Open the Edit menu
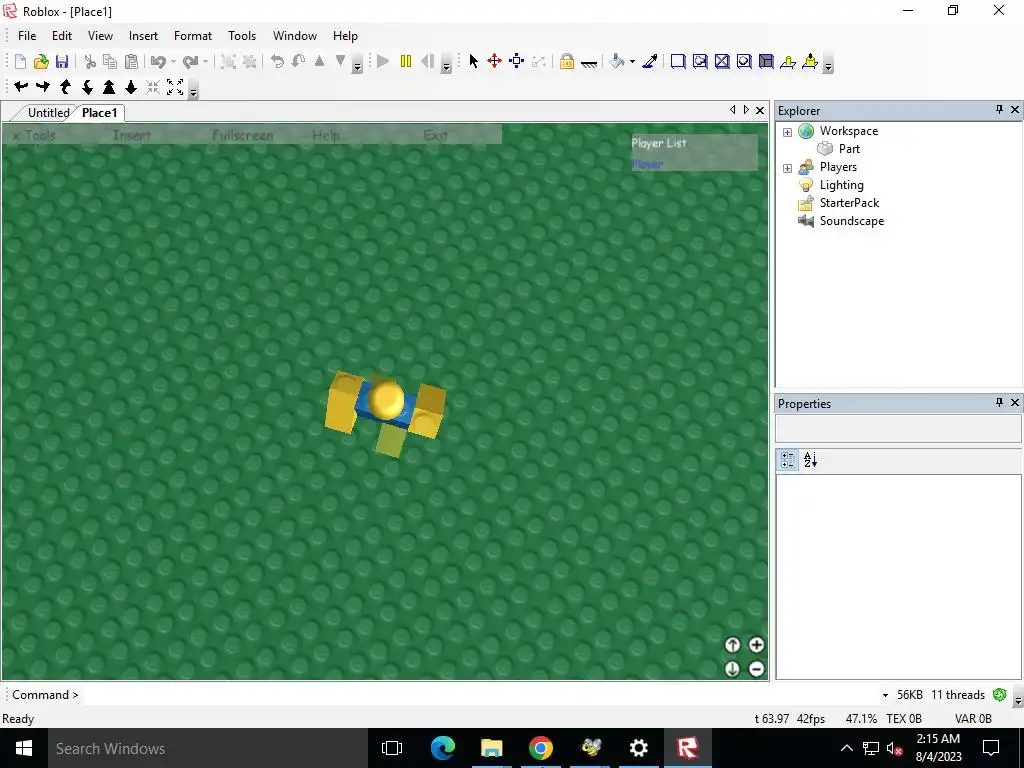The width and height of the screenshot is (1024, 768). pos(62,36)
